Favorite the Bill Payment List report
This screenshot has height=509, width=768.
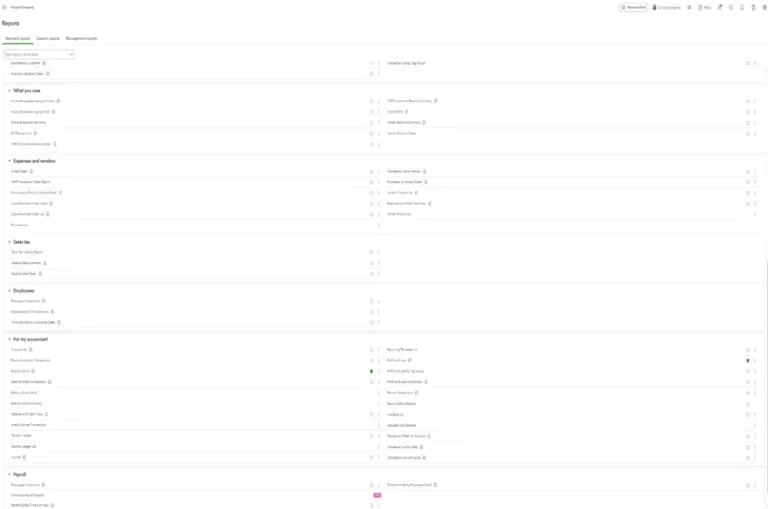pyautogui.click(x=371, y=133)
